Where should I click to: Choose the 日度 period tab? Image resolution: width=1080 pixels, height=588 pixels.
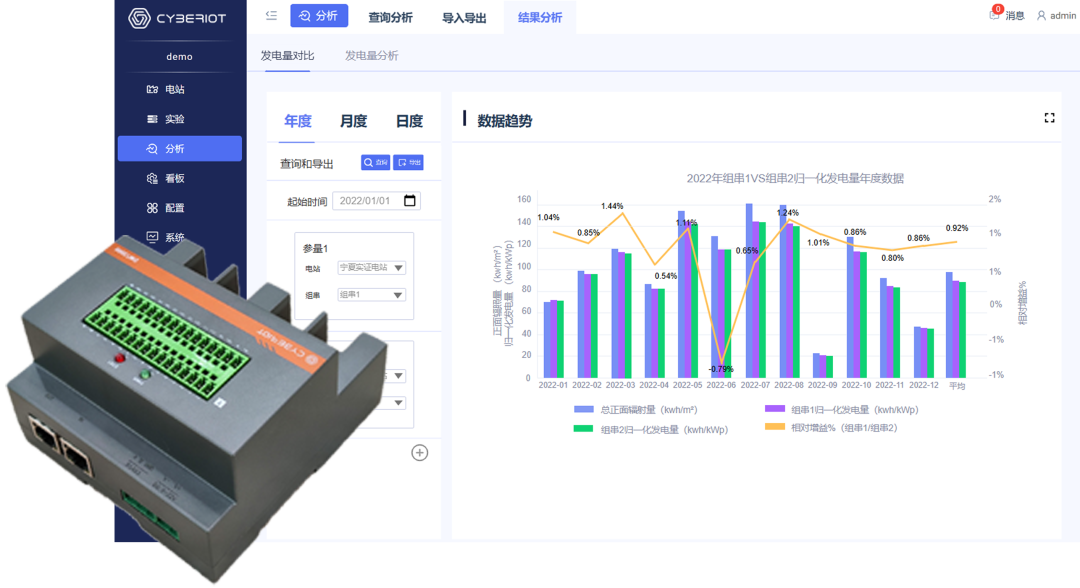[x=409, y=121]
